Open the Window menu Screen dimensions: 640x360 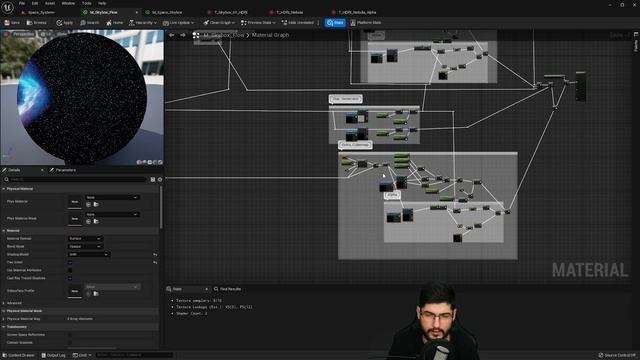click(x=68, y=3)
